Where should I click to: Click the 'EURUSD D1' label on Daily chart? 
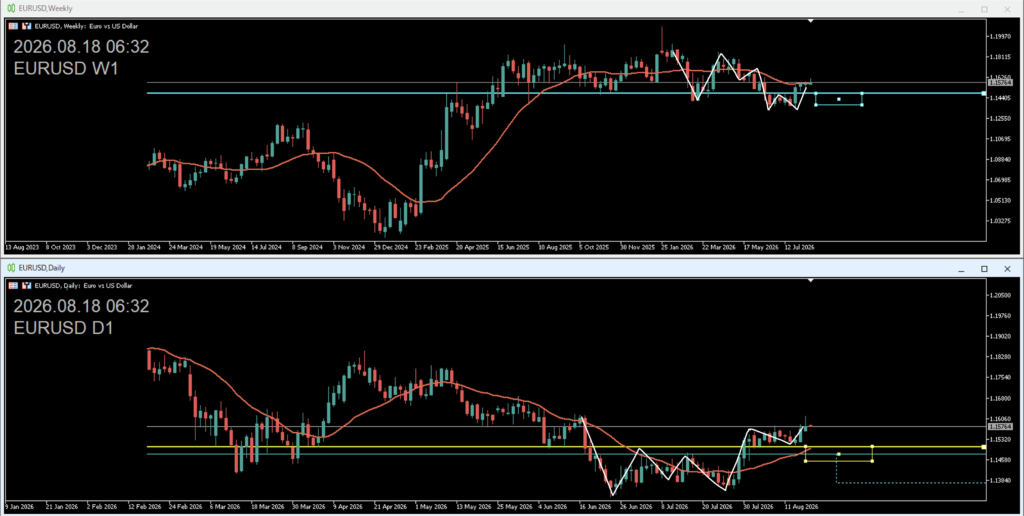click(63, 328)
